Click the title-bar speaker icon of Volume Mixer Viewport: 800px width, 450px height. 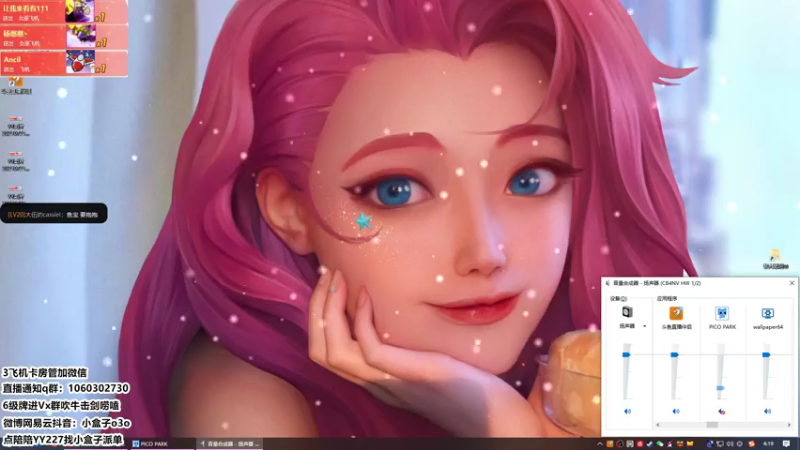pyautogui.click(x=607, y=283)
